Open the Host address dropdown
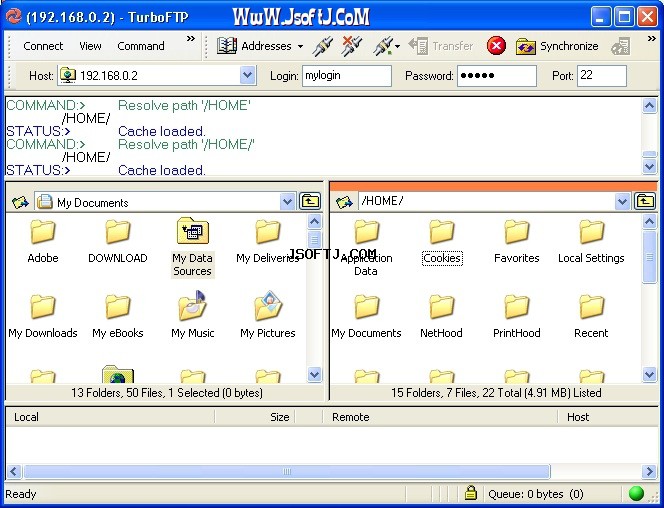Image resolution: width=664 pixels, height=508 pixels. click(248, 76)
